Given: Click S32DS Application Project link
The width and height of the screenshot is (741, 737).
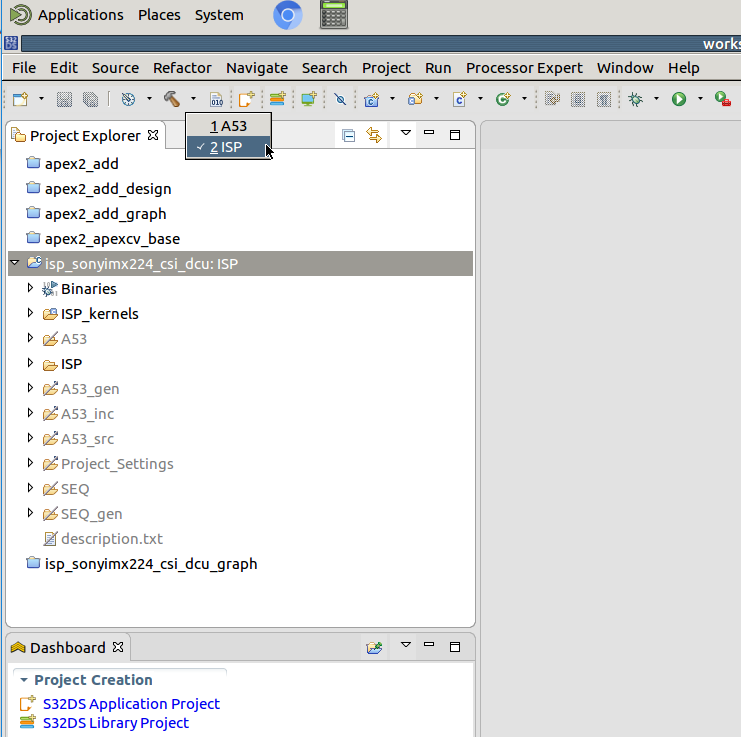Looking at the screenshot, I should click(x=131, y=704).
